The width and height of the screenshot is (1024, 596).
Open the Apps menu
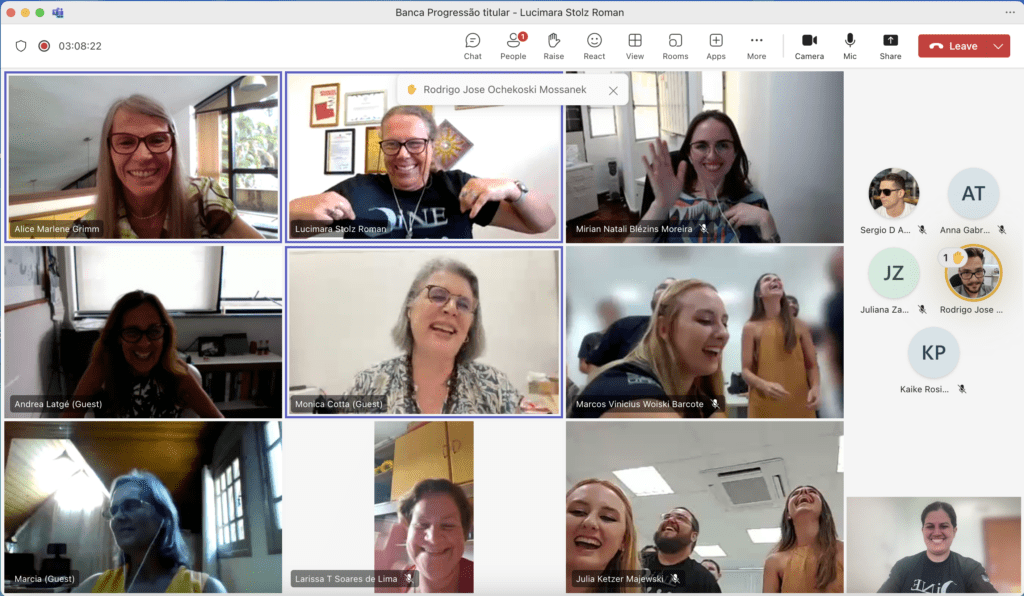point(716,45)
